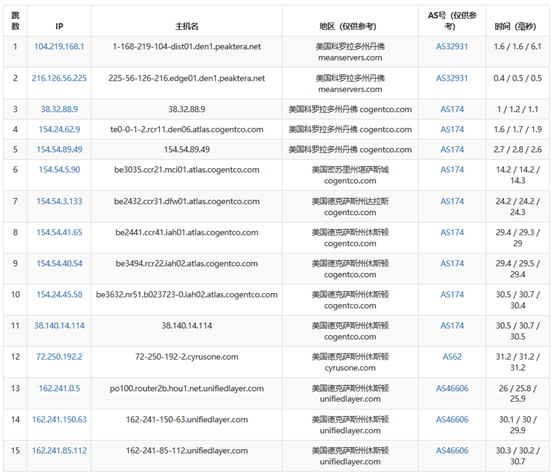The height and width of the screenshot is (476, 554).
Task: Select hostname be3632.nr51.b023723-0.iah02.atlas.cogentco.com
Action: 187,295
